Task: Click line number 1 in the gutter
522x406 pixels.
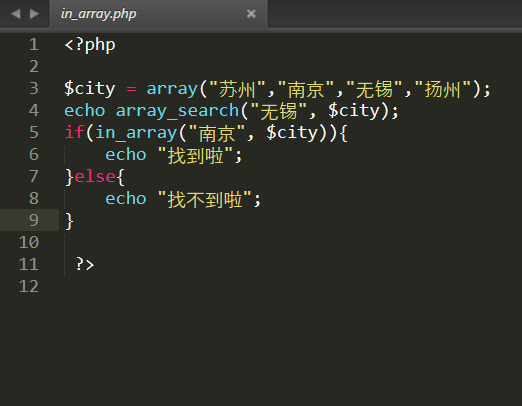Action: 34,44
